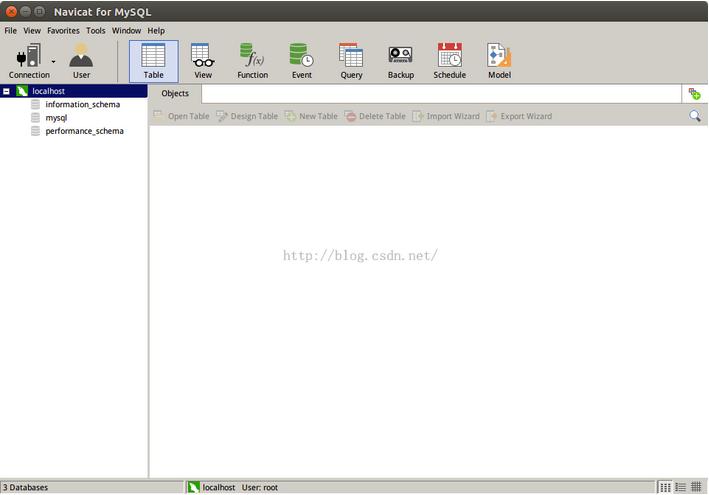Select the Table objects icon
Screen dimensions: 709x495
(154, 61)
